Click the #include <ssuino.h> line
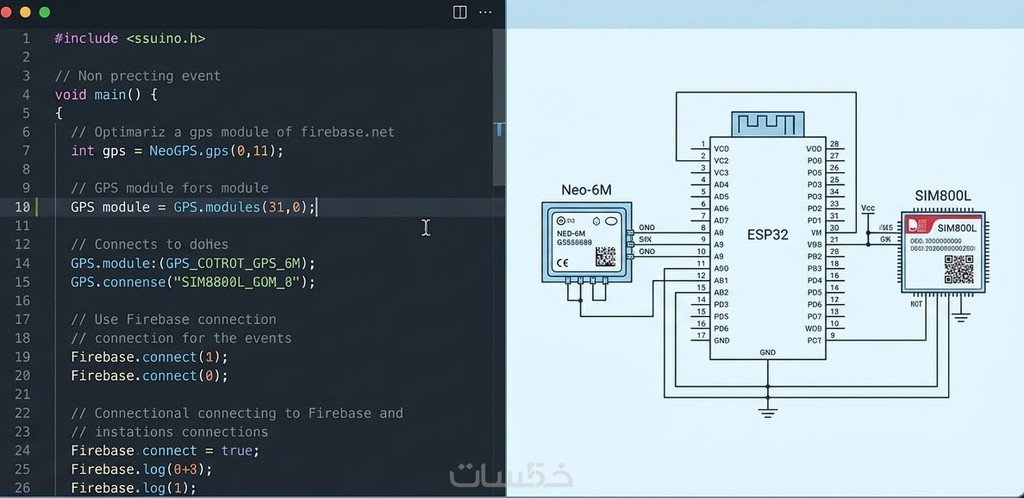 coord(130,38)
